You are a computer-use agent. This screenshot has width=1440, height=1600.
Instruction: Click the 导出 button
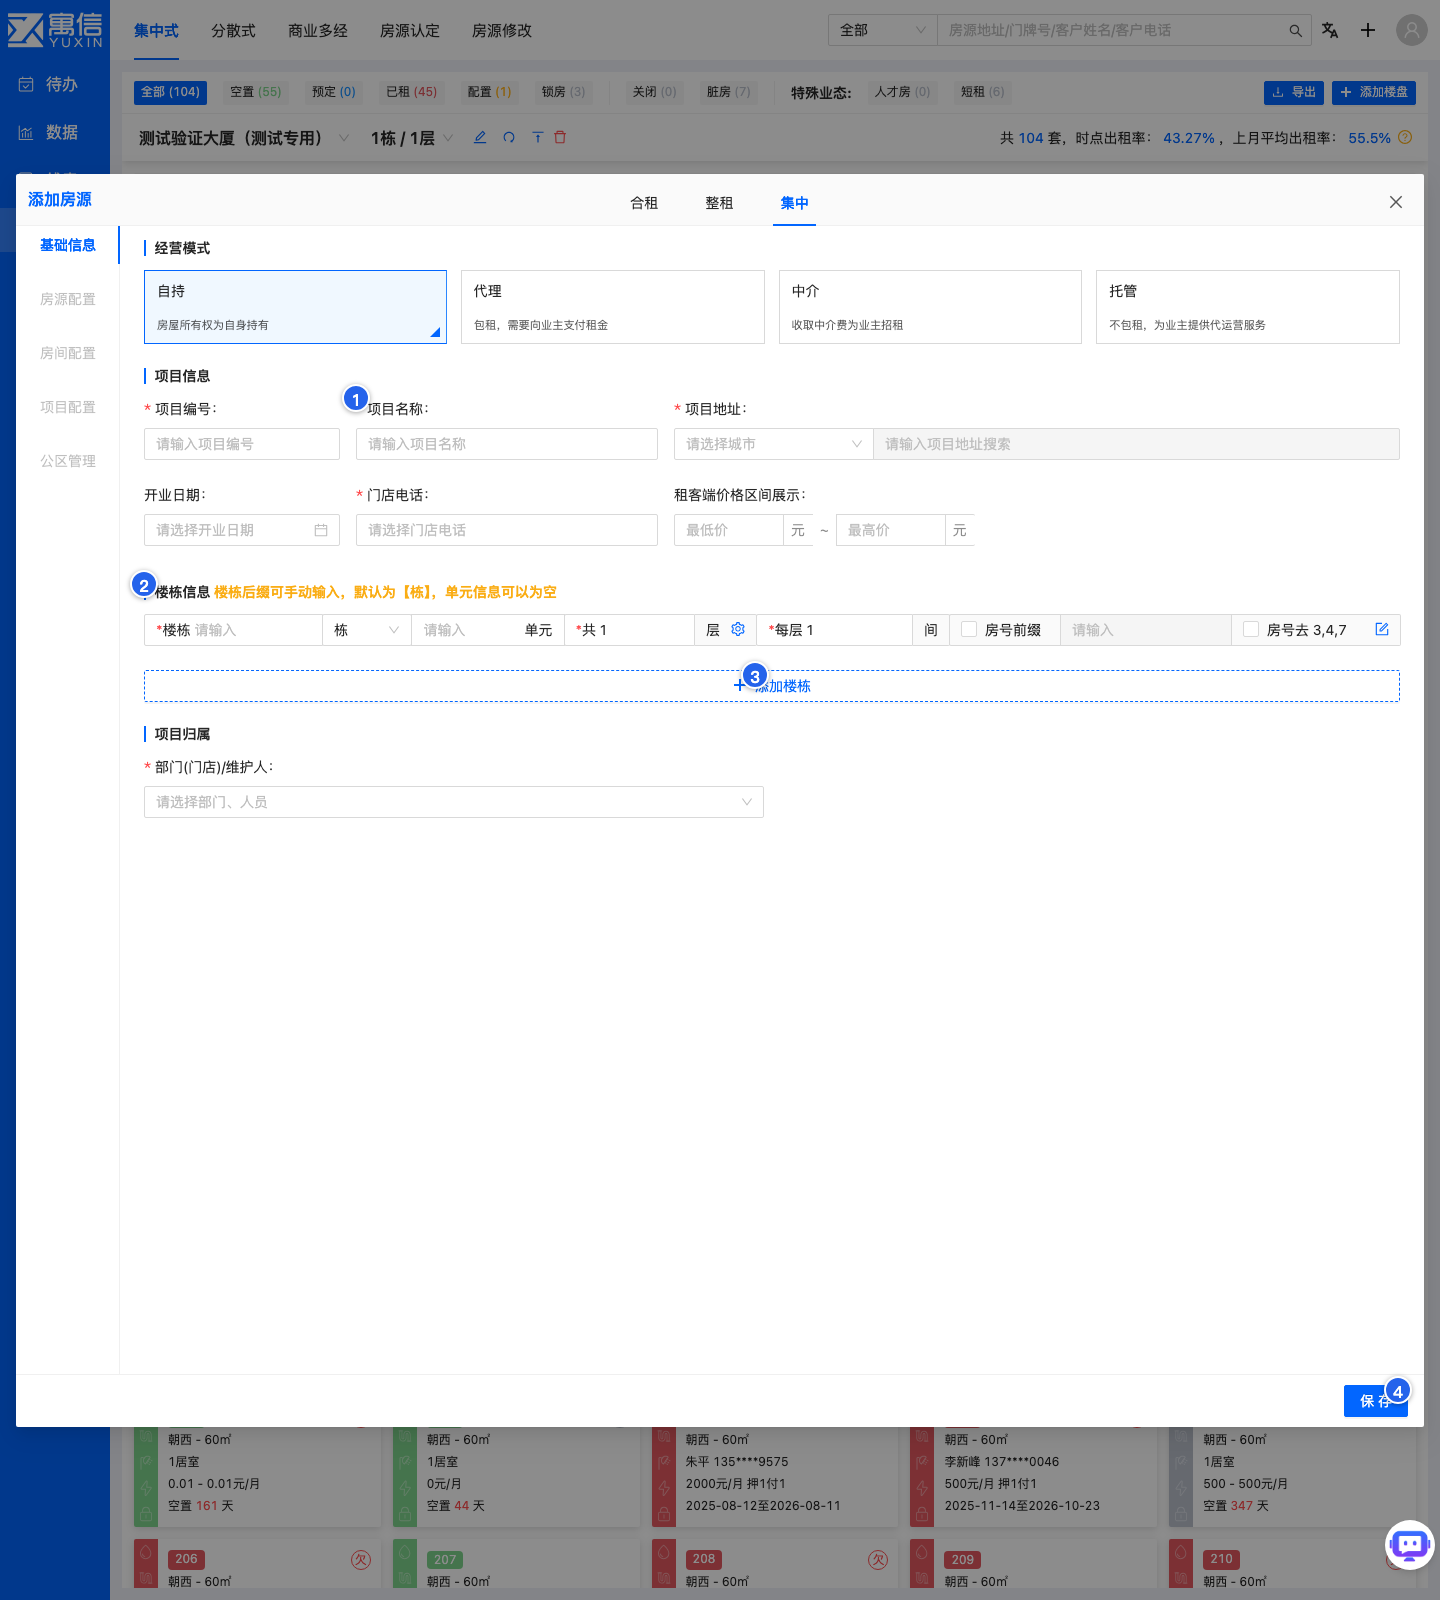1294,92
